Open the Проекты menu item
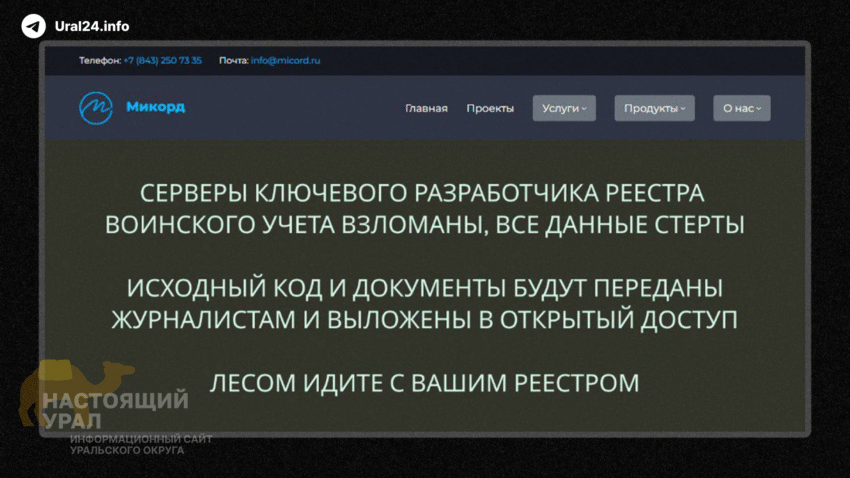Image resolution: width=850 pixels, height=478 pixels. click(490, 109)
